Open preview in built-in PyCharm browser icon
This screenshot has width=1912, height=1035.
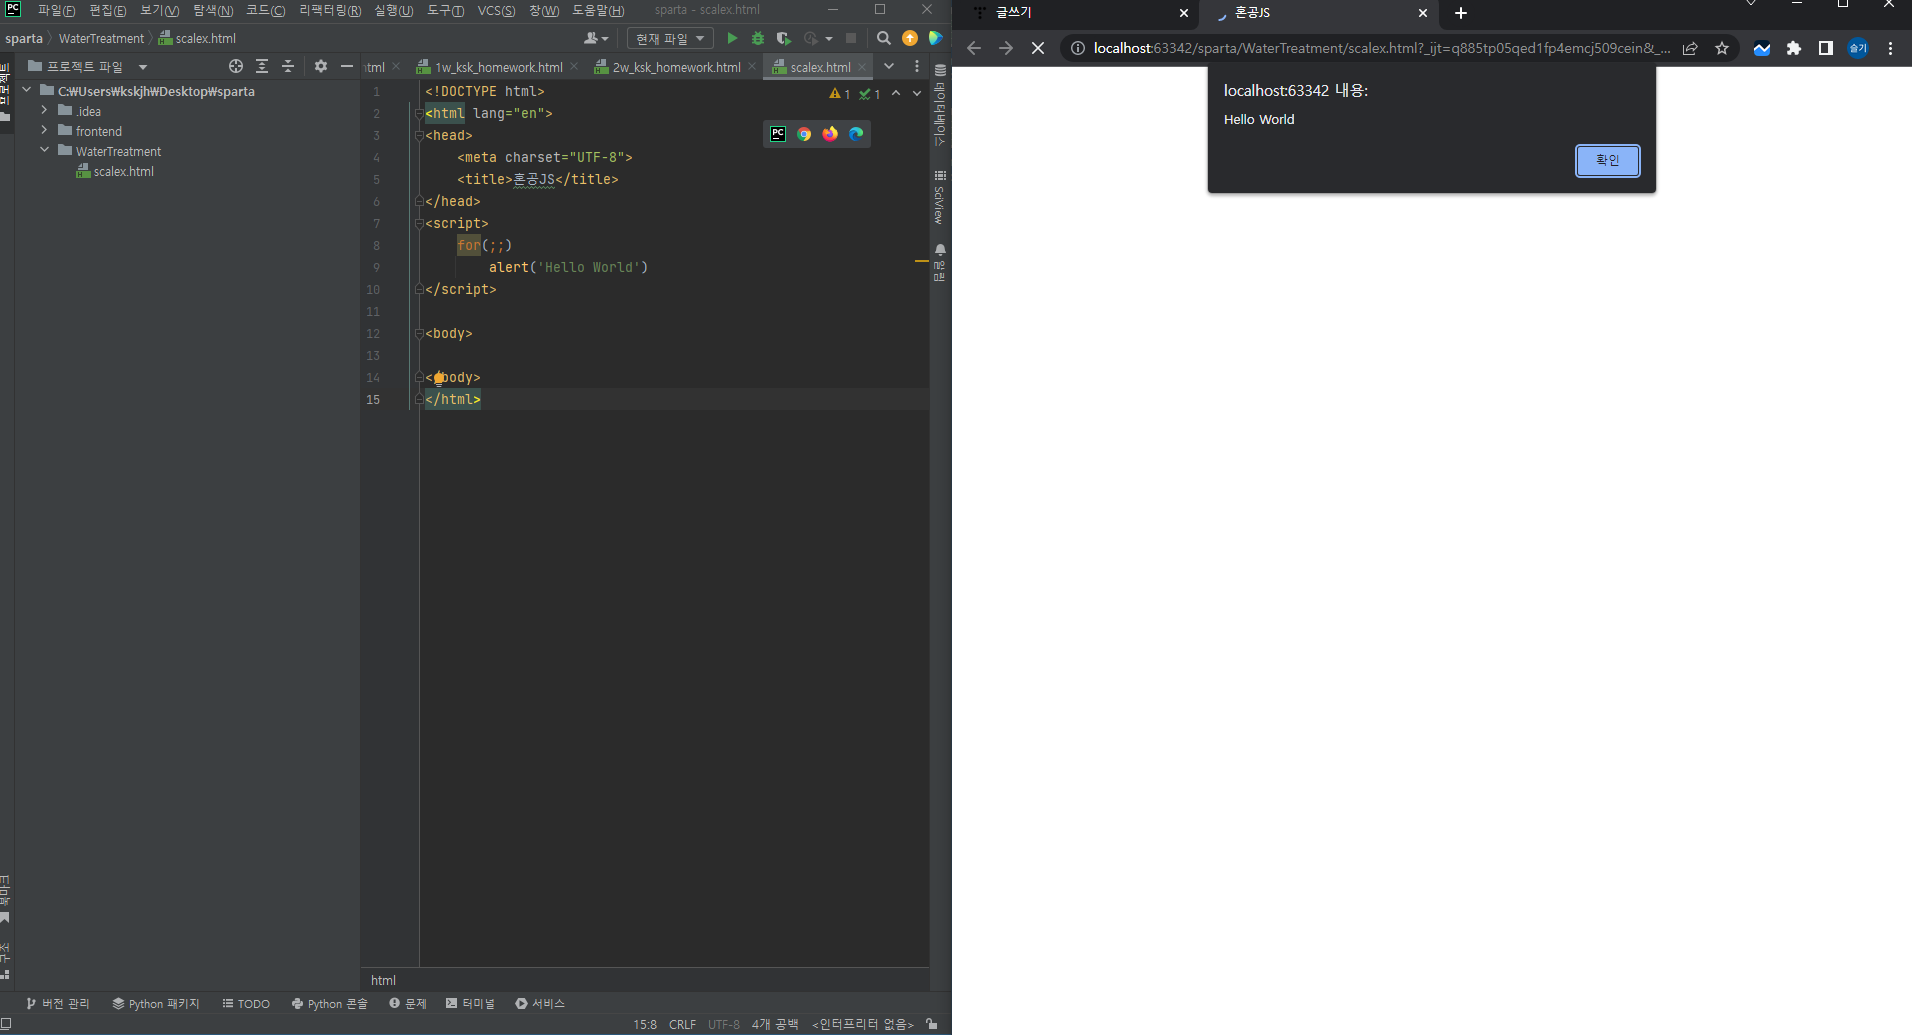pos(778,133)
